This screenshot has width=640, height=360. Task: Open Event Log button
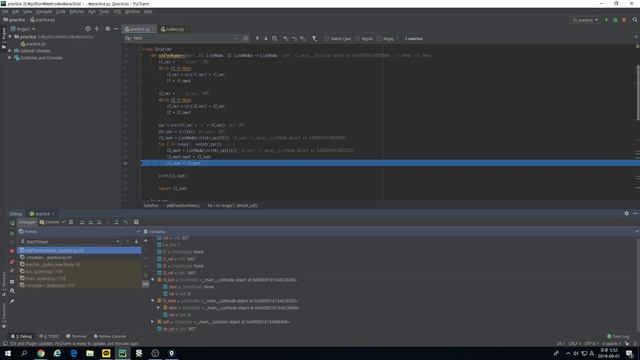(x=619, y=336)
